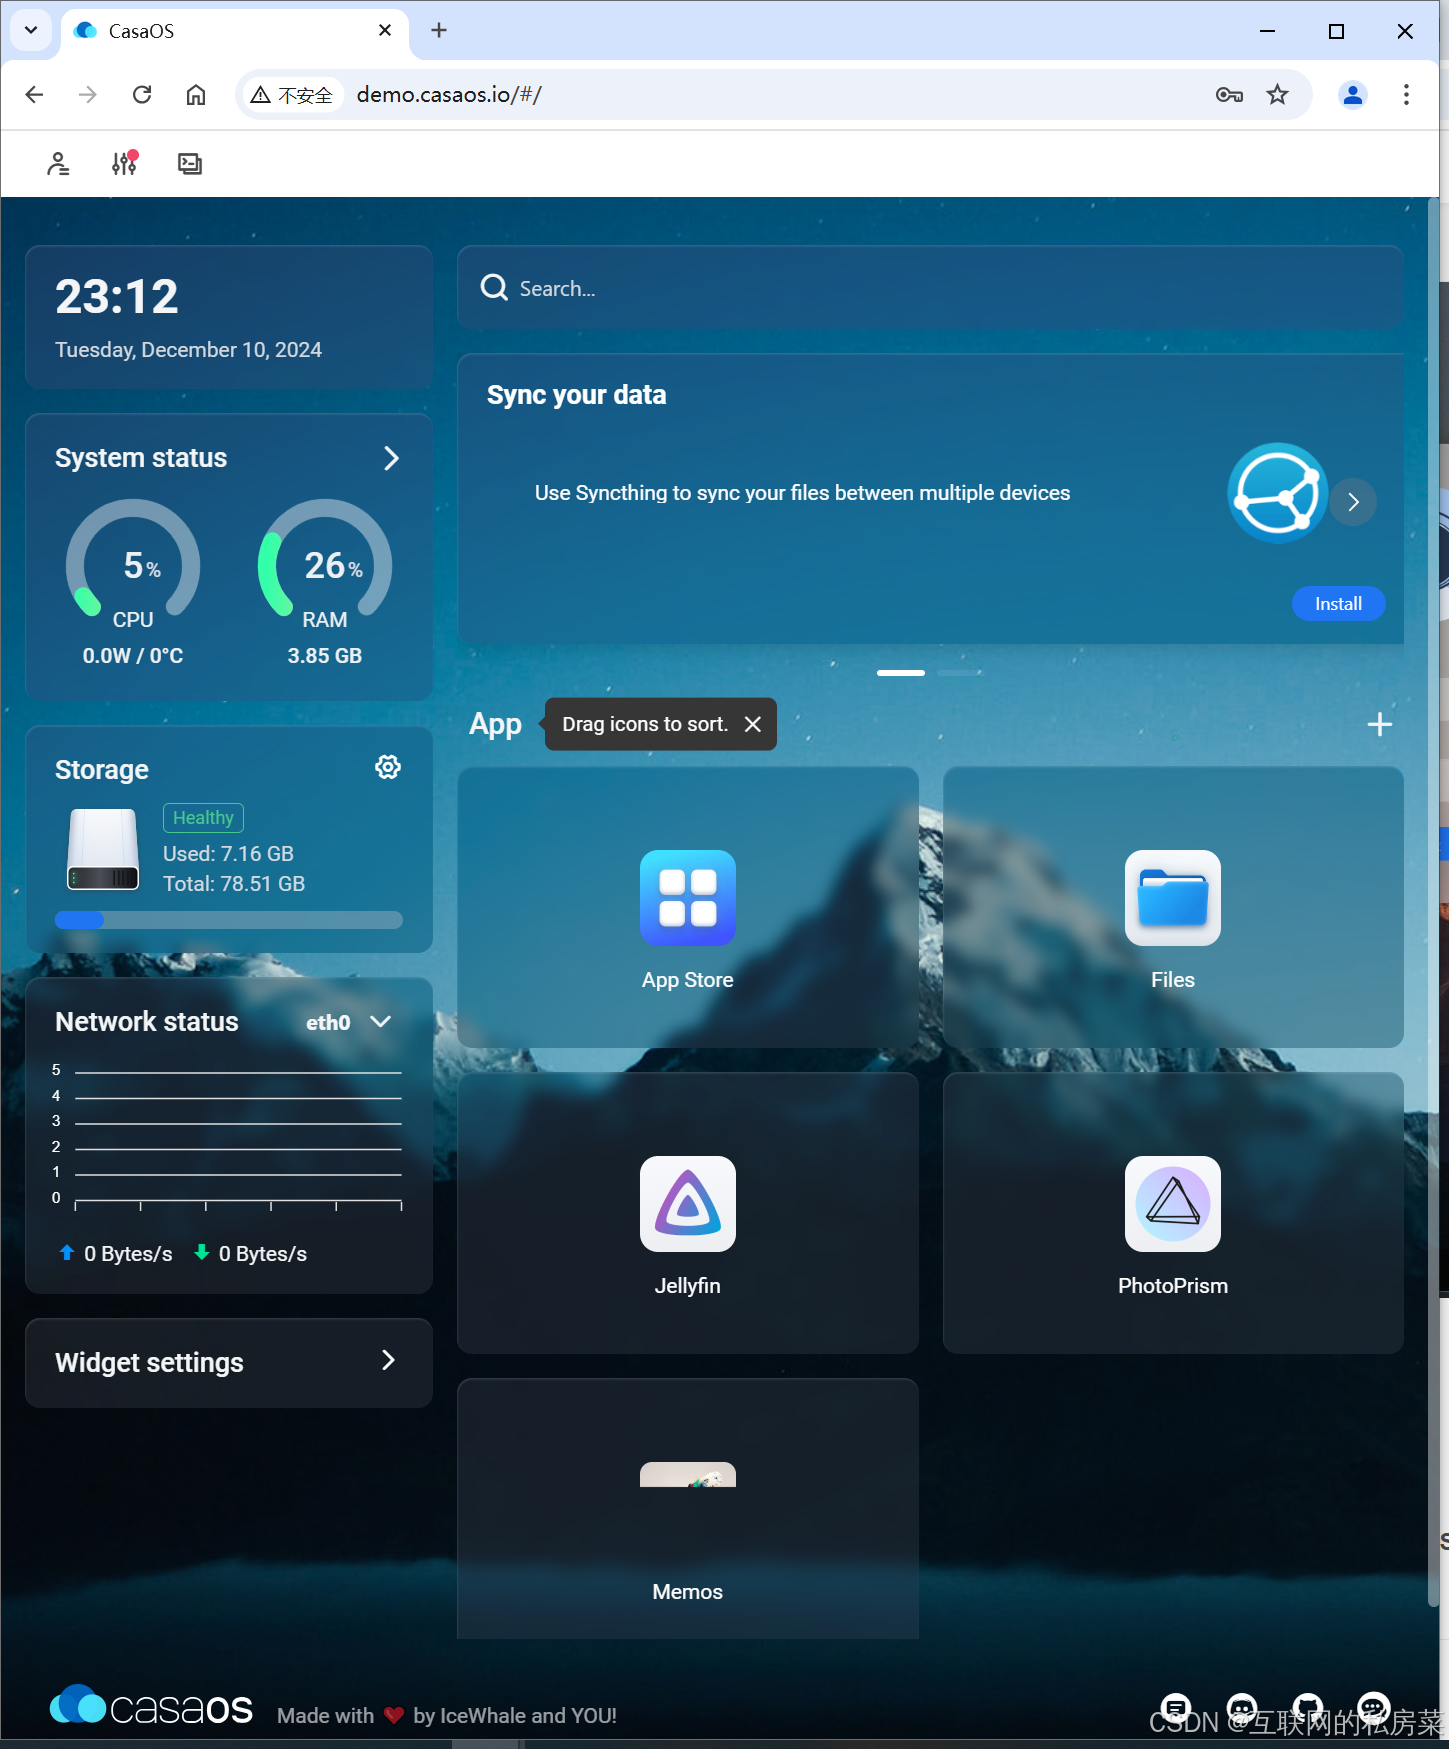Open the saved passwords key icon
This screenshot has width=1449, height=1749.
click(1229, 95)
